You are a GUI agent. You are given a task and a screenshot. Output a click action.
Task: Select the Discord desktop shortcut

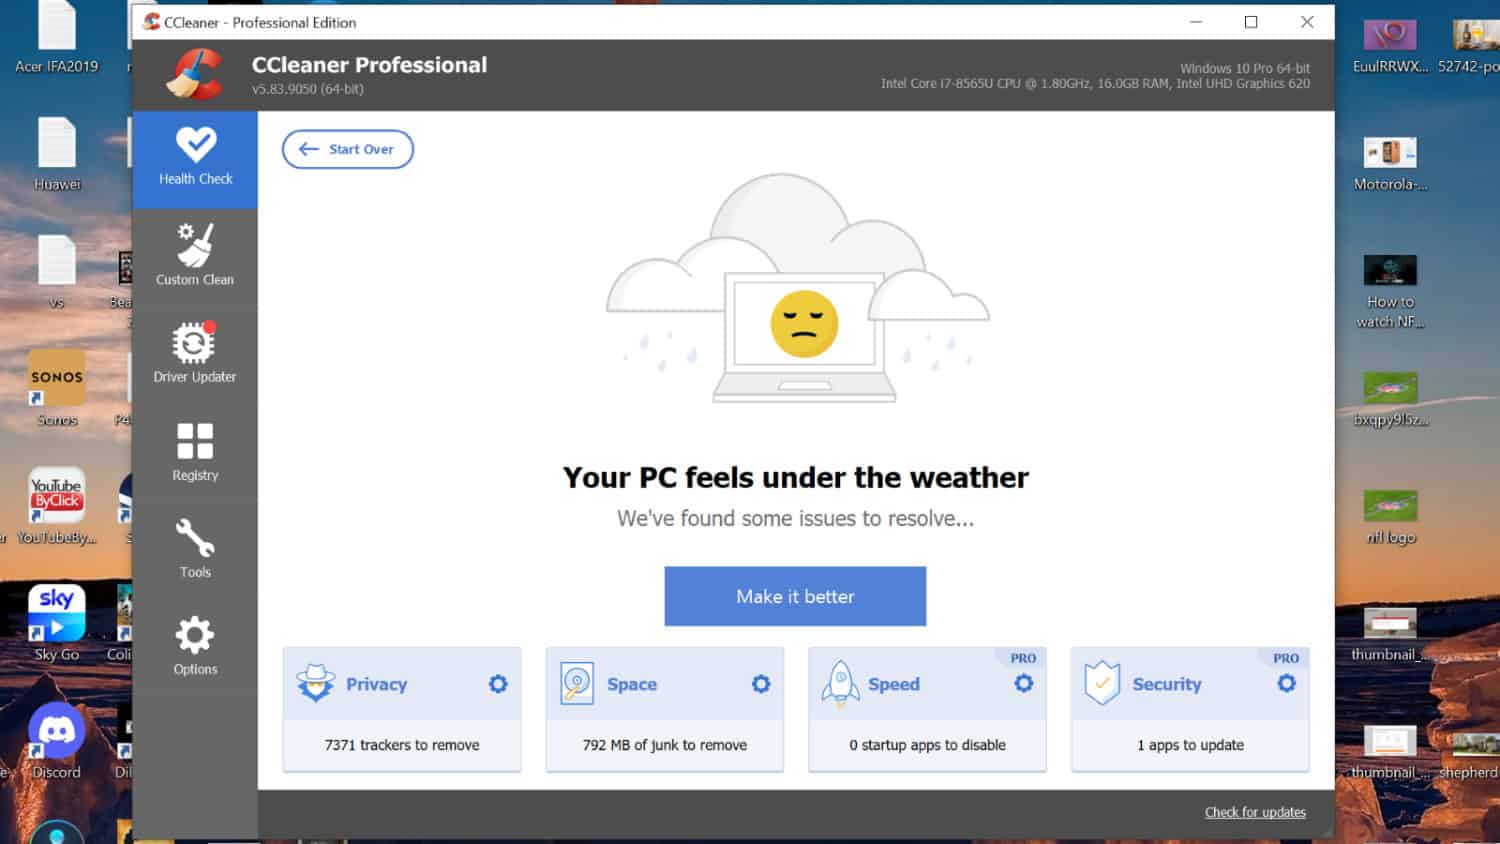pyautogui.click(x=57, y=740)
